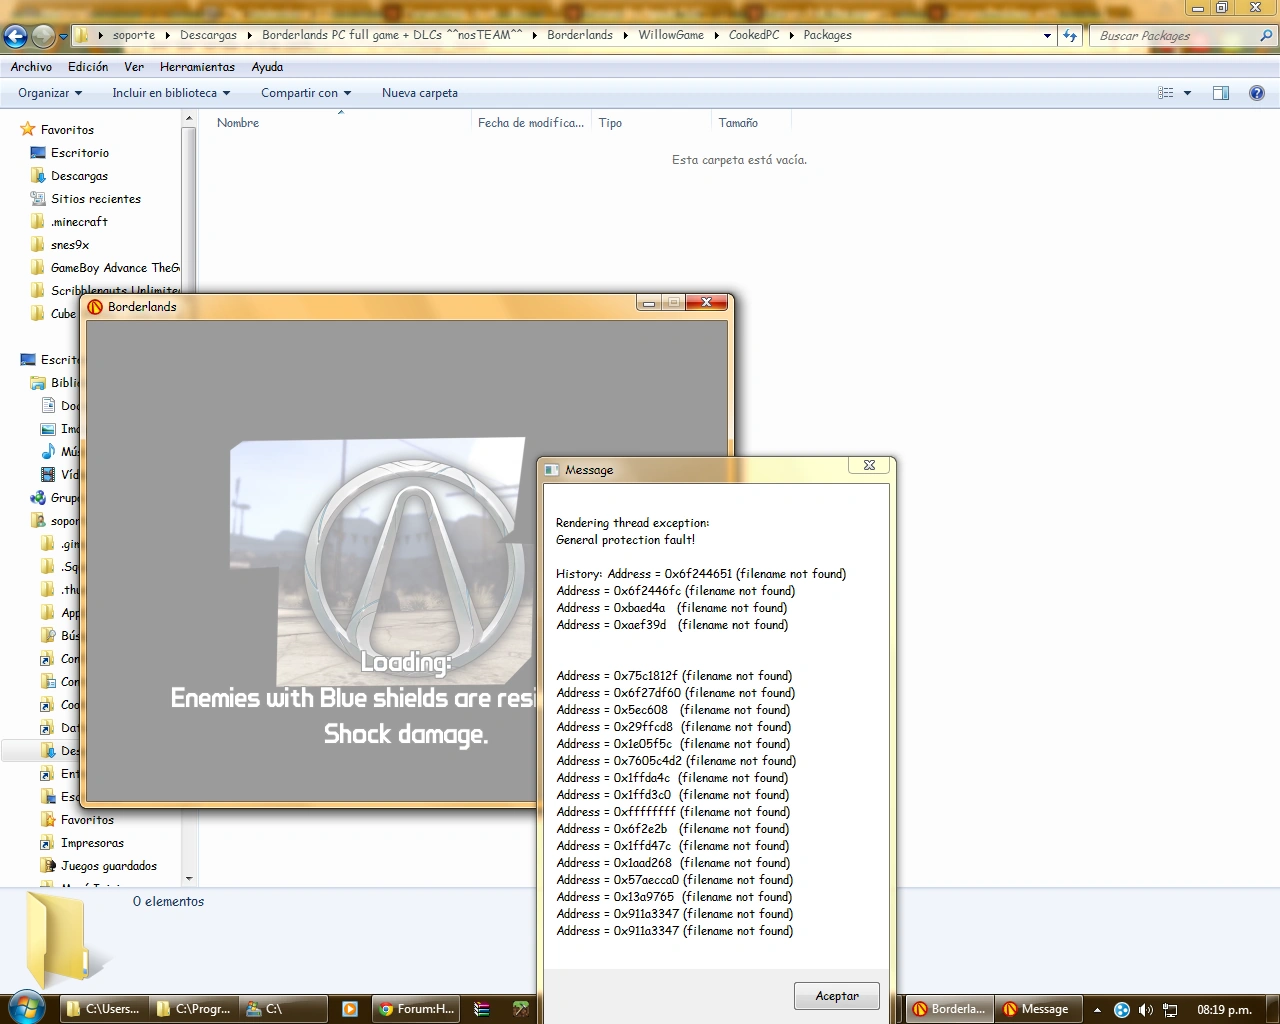The width and height of the screenshot is (1280, 1024).
Task: Open Escritorio under Favoritos
Action: click(x=80, y=153)
